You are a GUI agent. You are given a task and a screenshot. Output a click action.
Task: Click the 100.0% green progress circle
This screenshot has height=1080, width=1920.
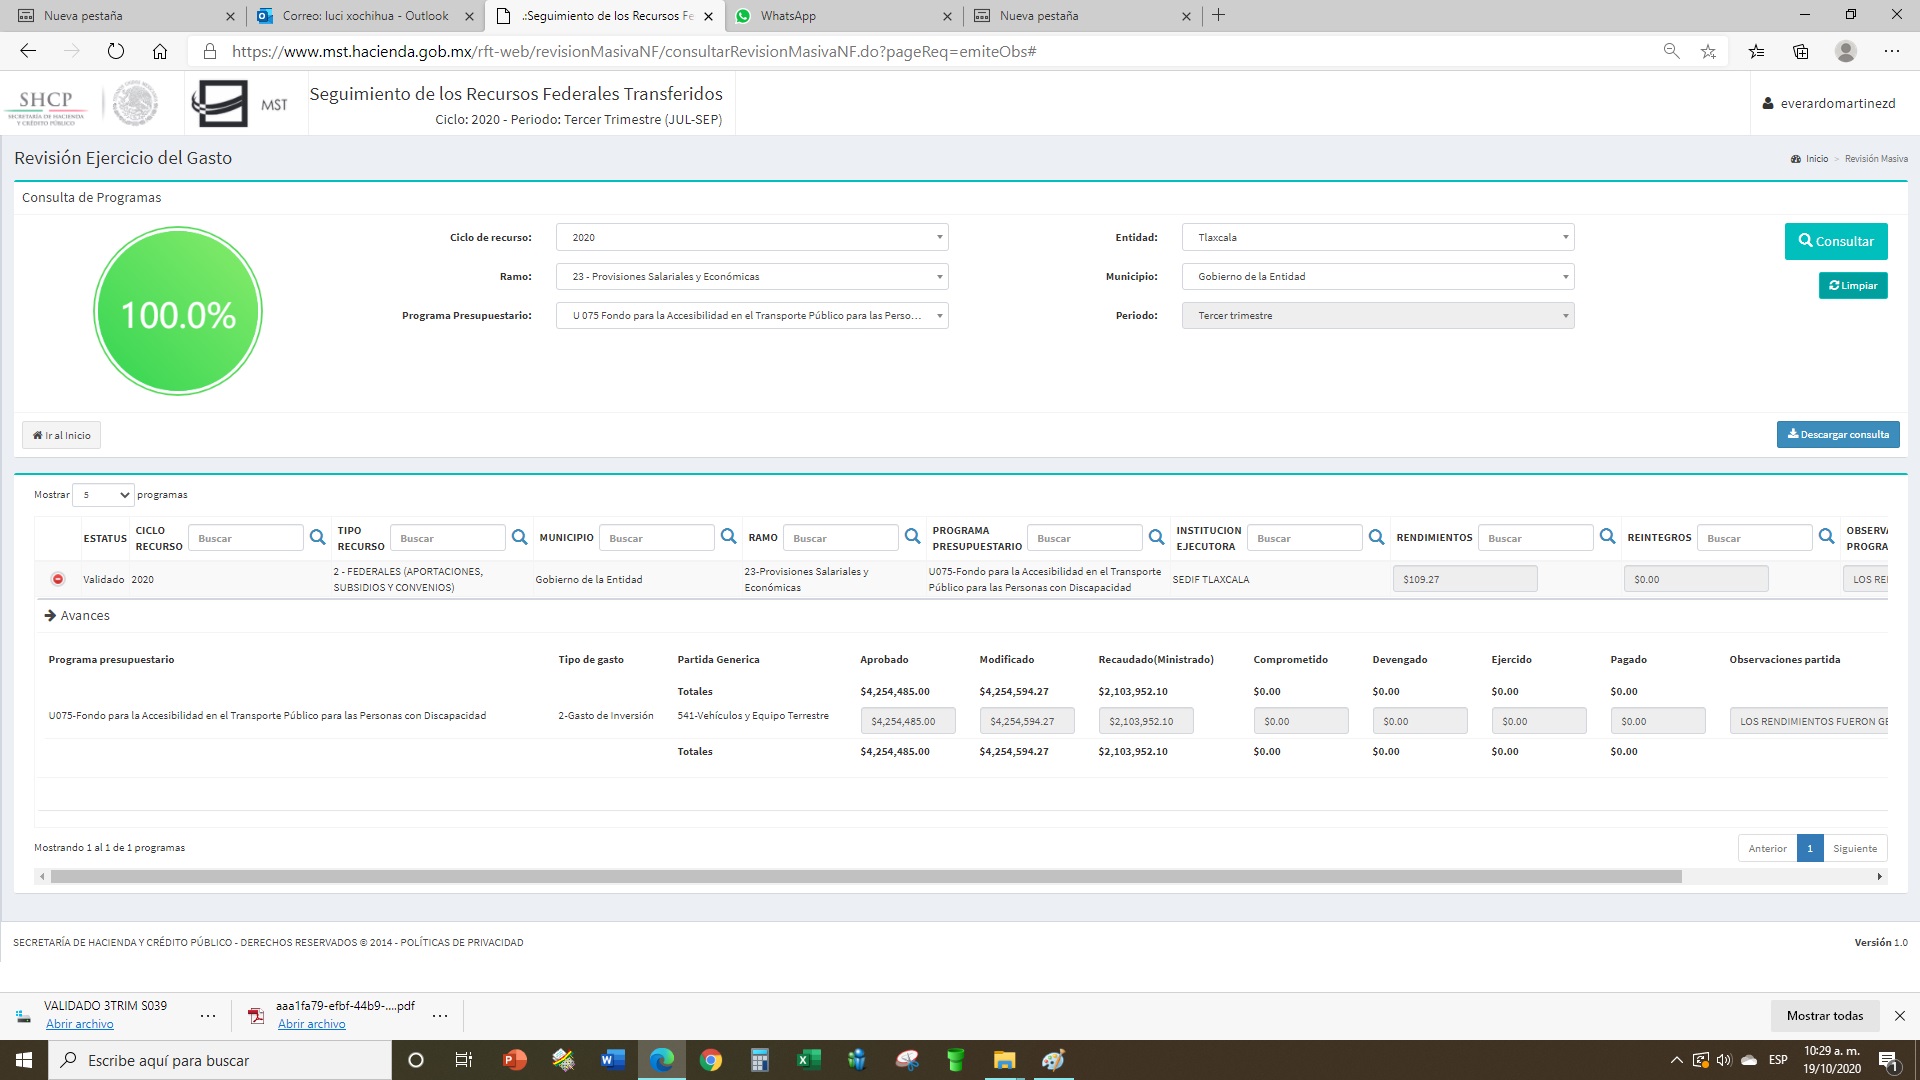[178, 312]
